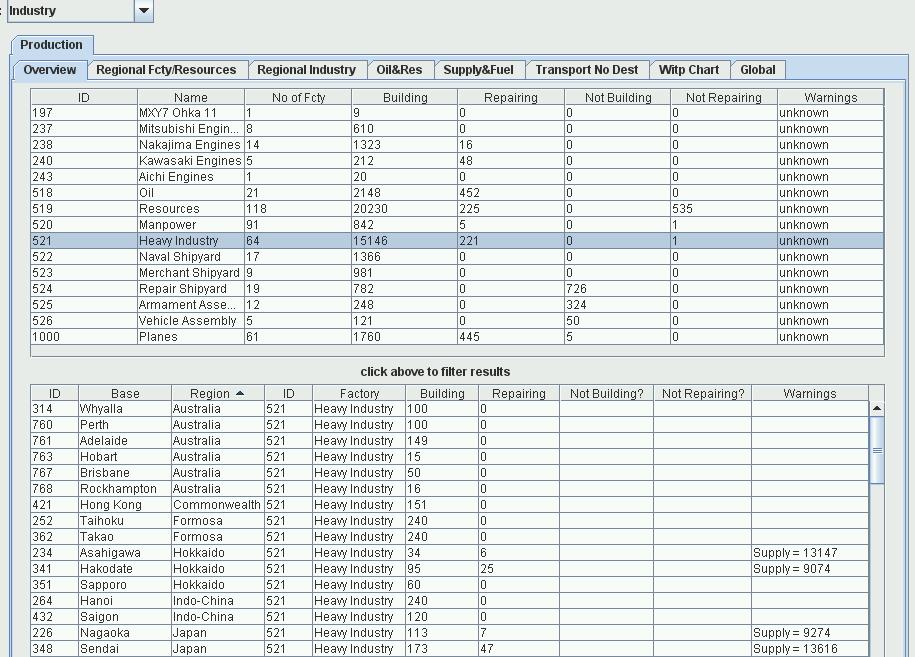The width and height of the screenshot is (915, 657).
Task: Select the Merchant Shipyard row
Action: point(457,273)
